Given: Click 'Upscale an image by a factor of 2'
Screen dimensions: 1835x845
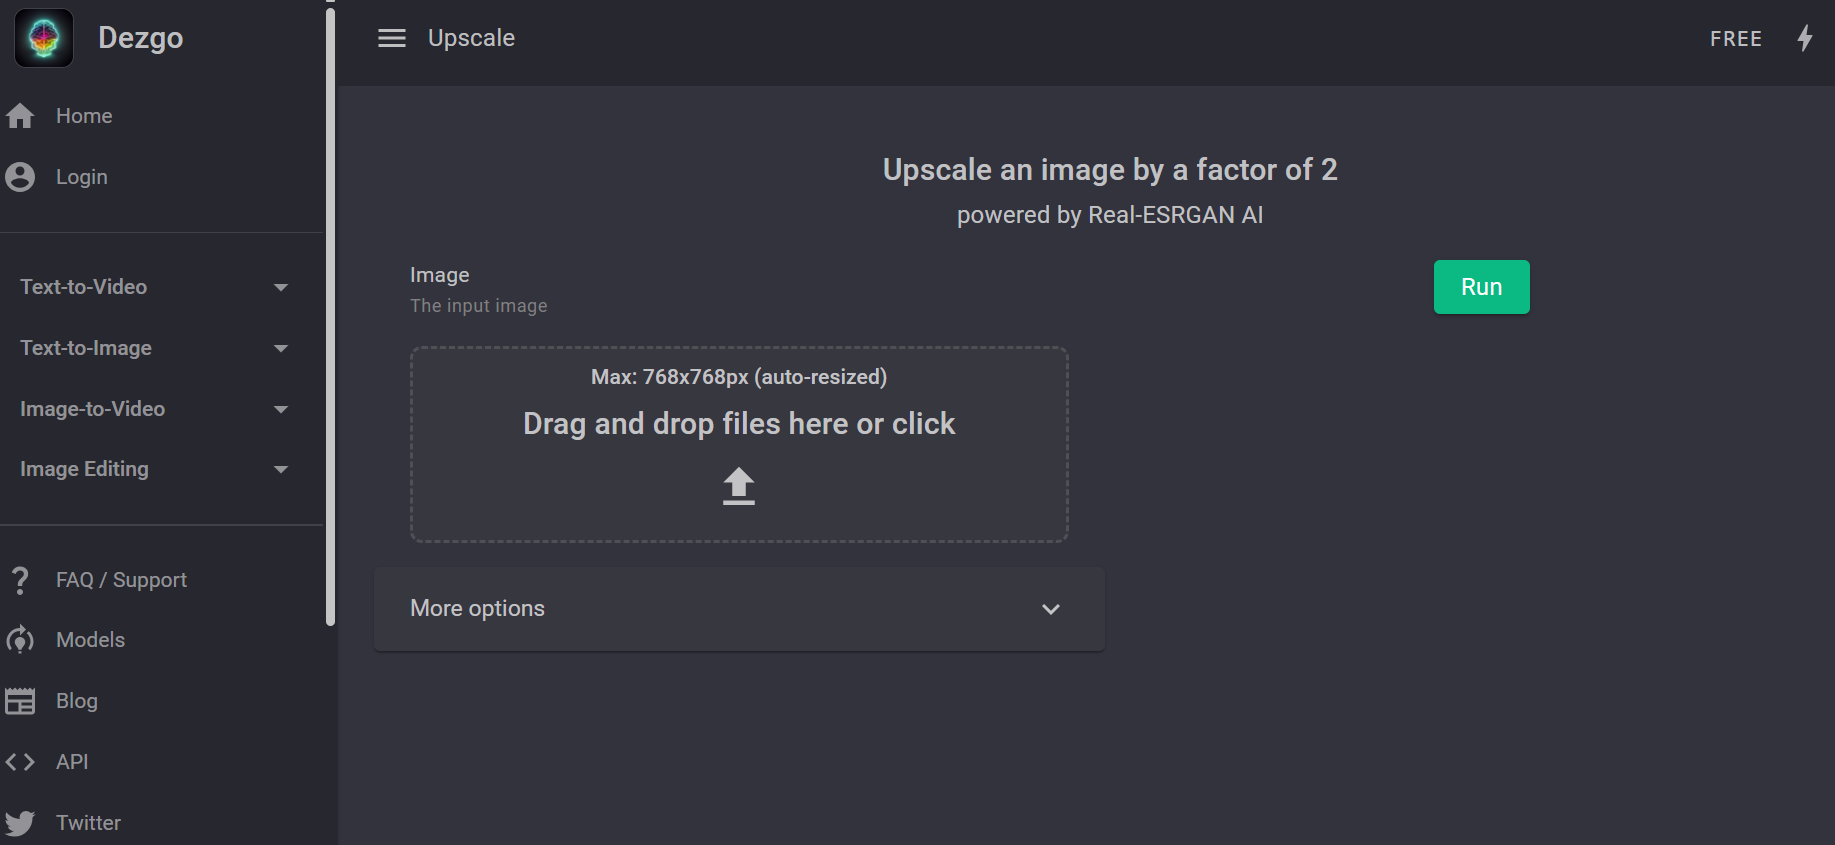Looking at the screenshot, I should click(1110, 170).
